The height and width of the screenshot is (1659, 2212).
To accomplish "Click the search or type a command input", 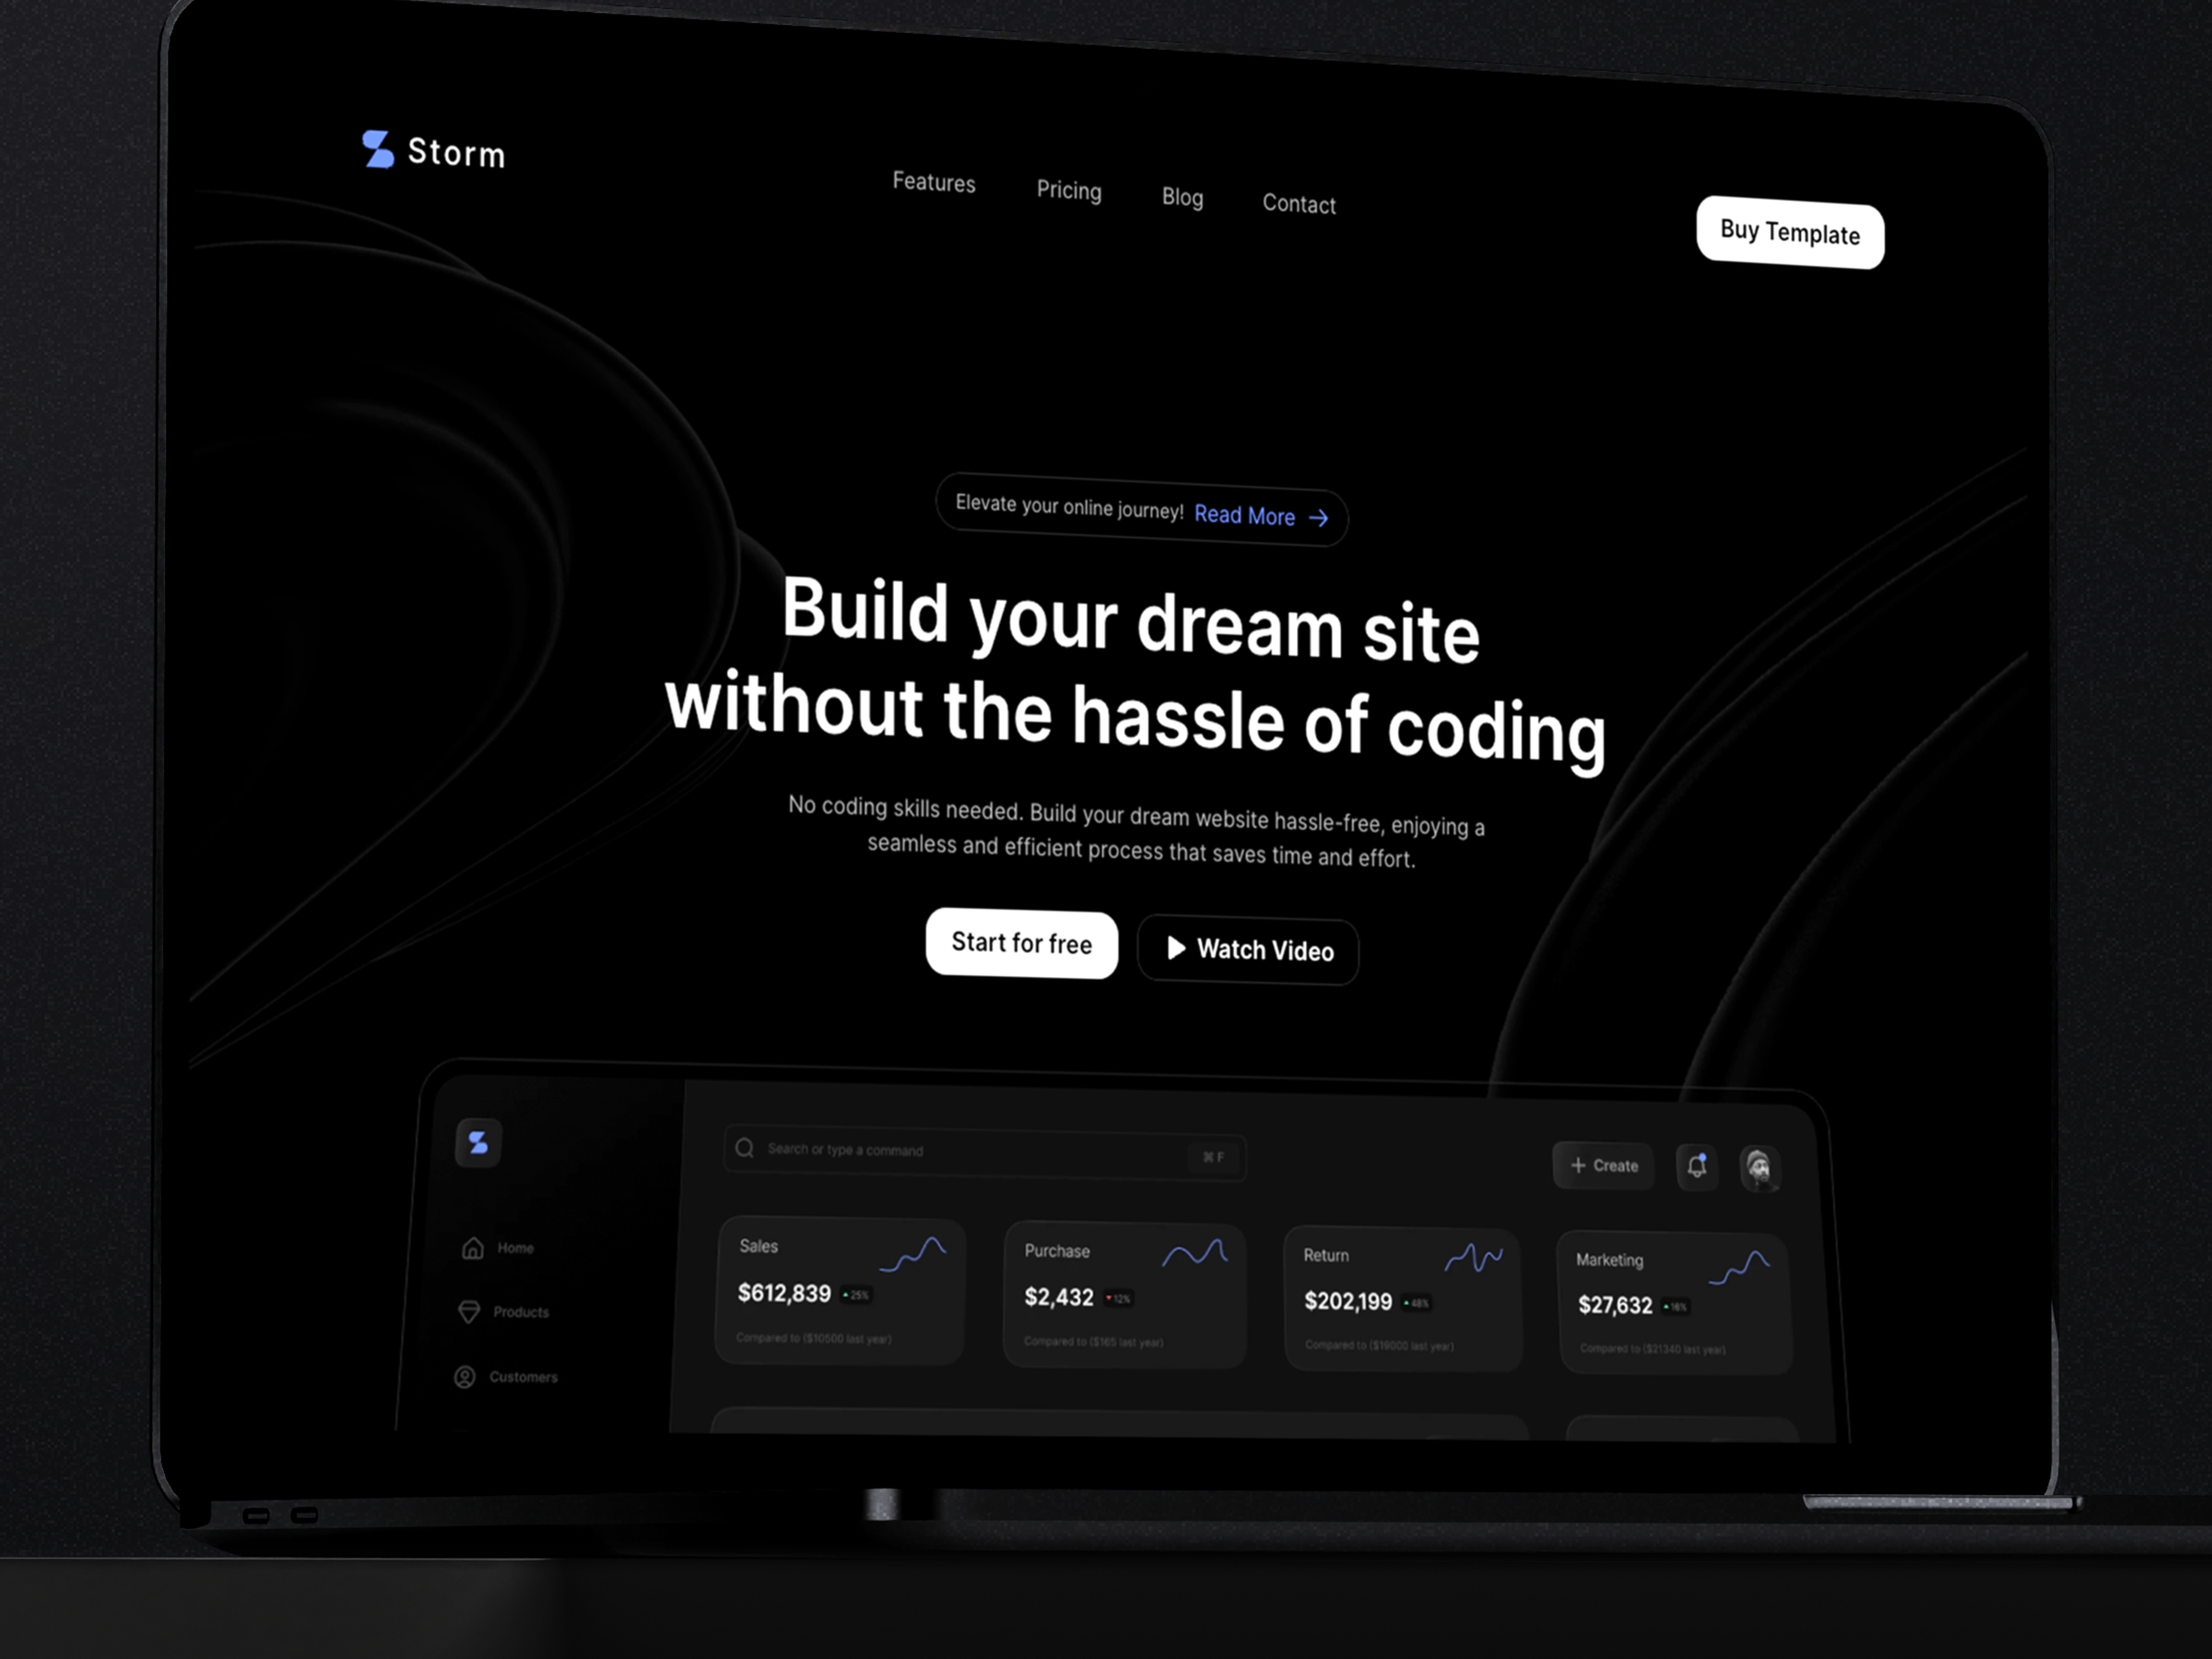I will pyautogui.click(x=975, y=1145).
